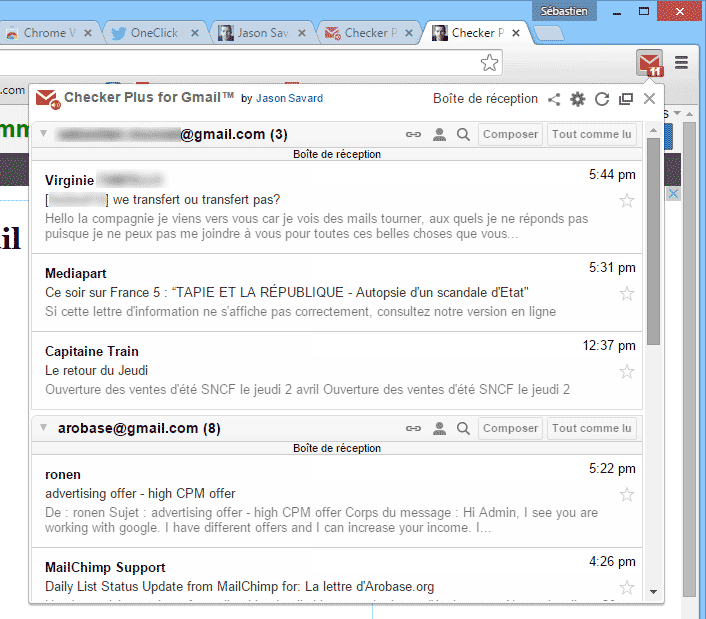Search mail in arobase@gmail.com account
This screenshot has height=619, width=706.
click(x=463, y=428)
